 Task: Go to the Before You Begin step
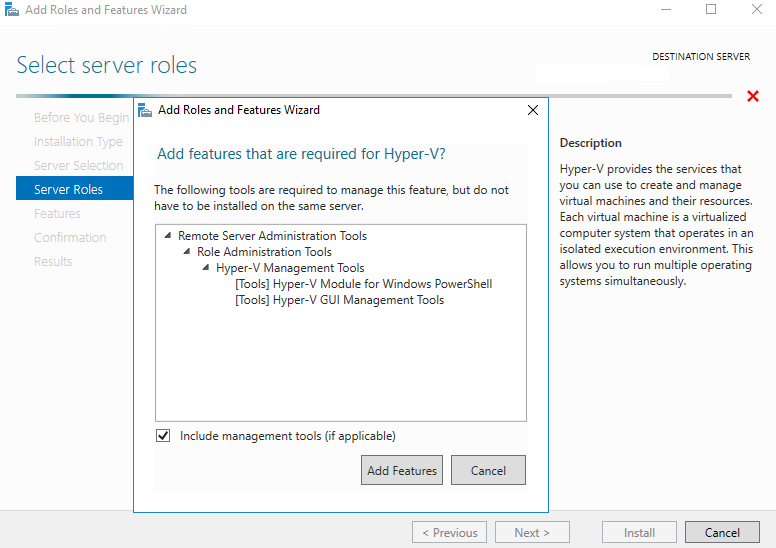coord(81,117)
